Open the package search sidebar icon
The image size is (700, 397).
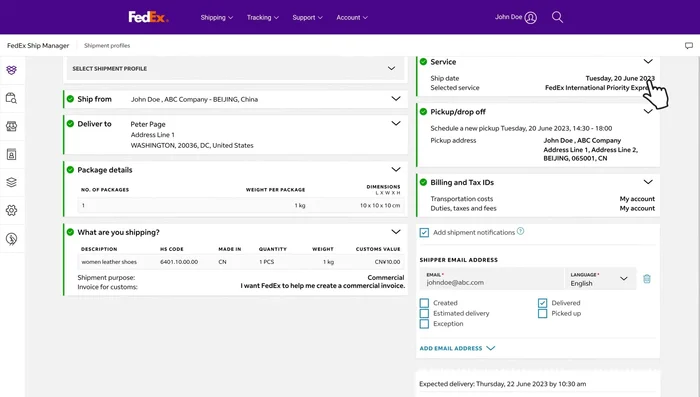12,98
